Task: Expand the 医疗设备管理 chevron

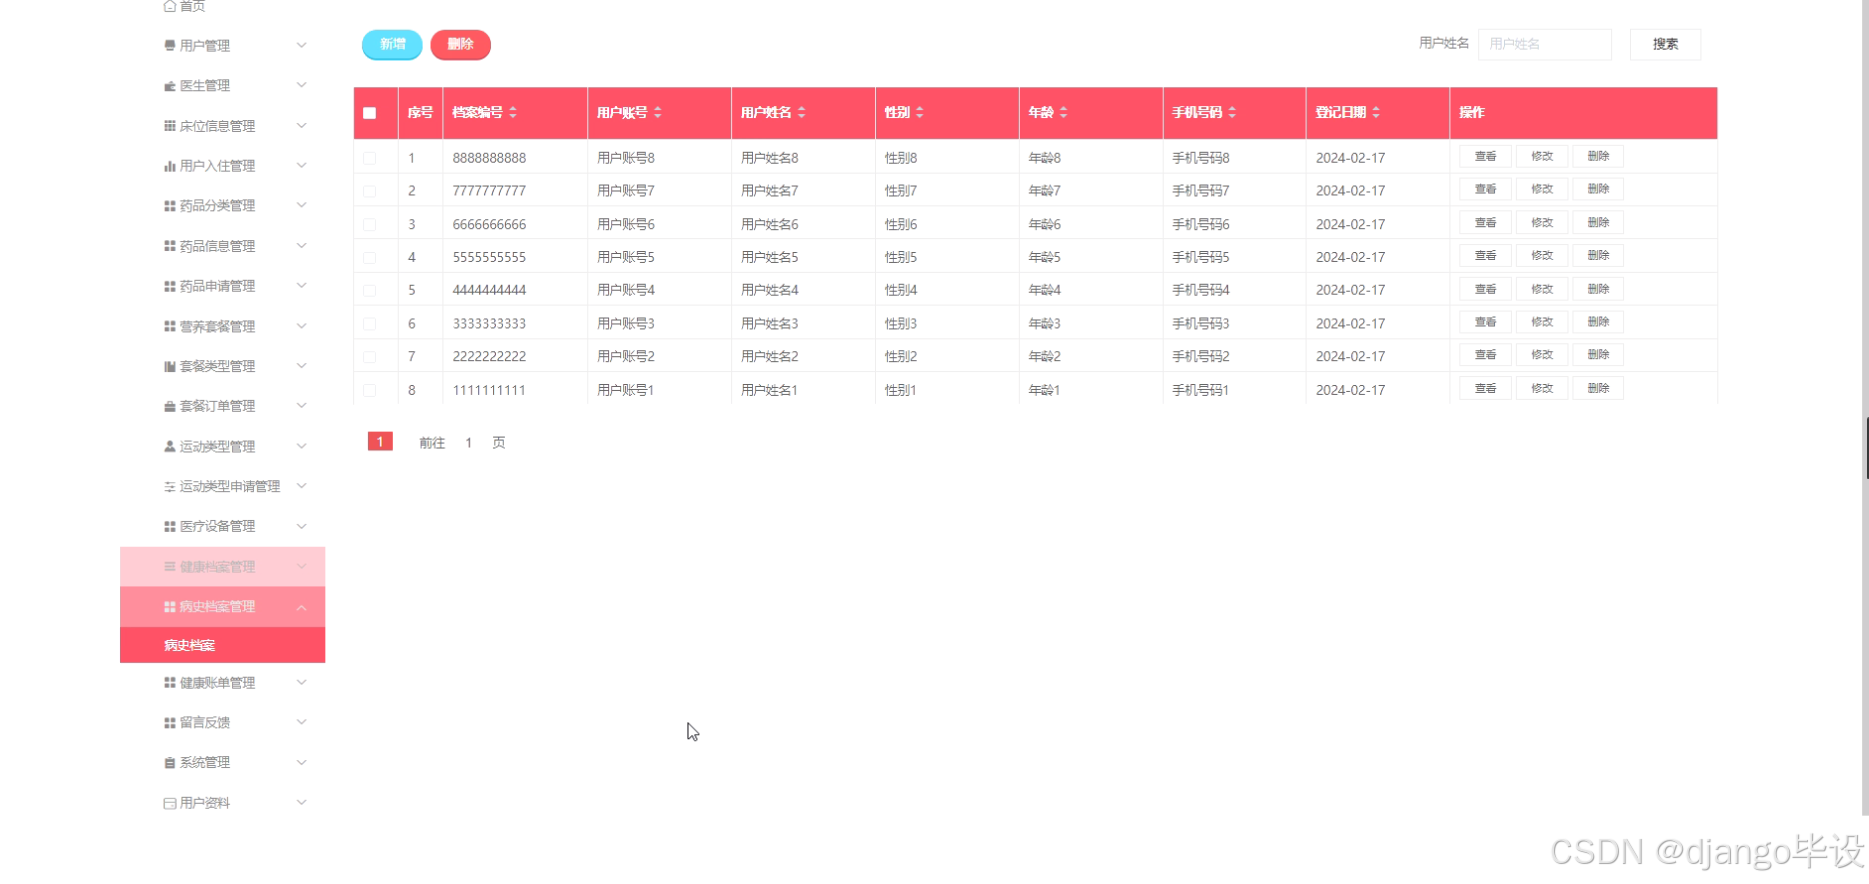Action: click(x=301, y=526)
